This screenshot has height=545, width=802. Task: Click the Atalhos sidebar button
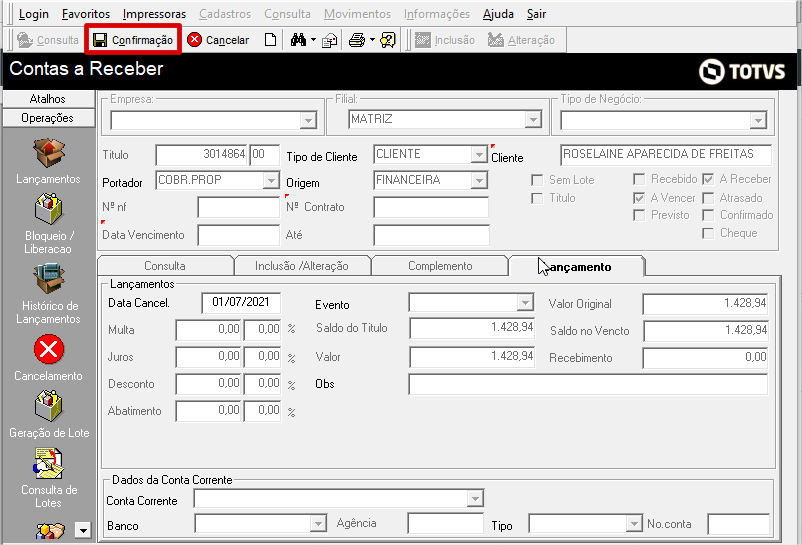(x=48, y=99)
